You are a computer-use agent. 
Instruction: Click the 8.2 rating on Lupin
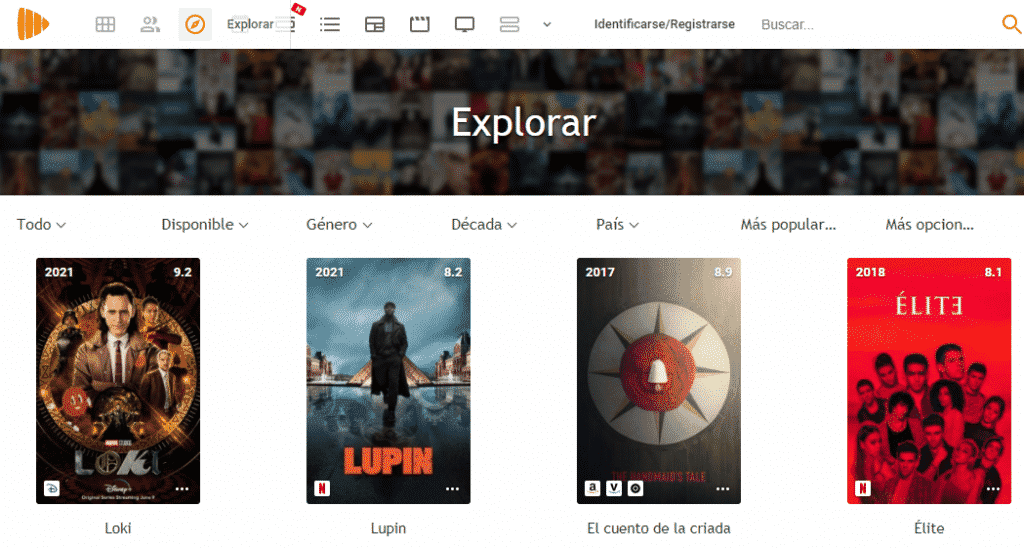point(453,272)
